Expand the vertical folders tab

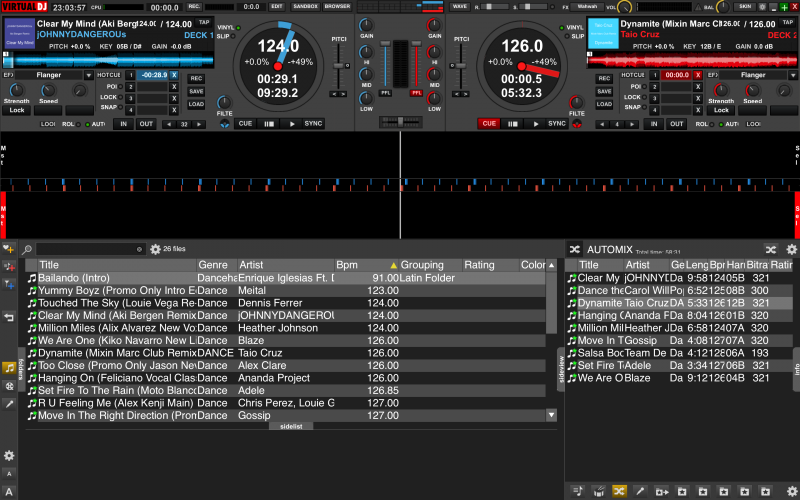pyautogui.click(x=21, y=369)
